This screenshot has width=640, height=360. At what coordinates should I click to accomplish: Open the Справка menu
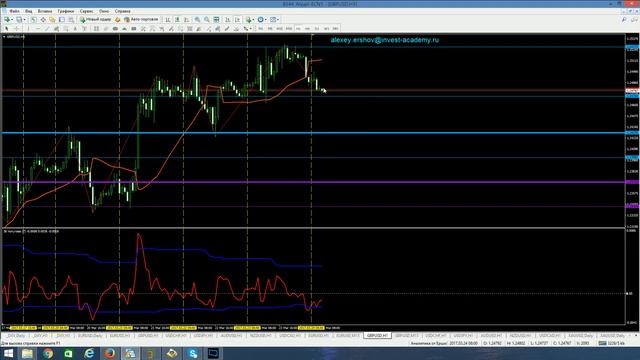click(122, 11)
